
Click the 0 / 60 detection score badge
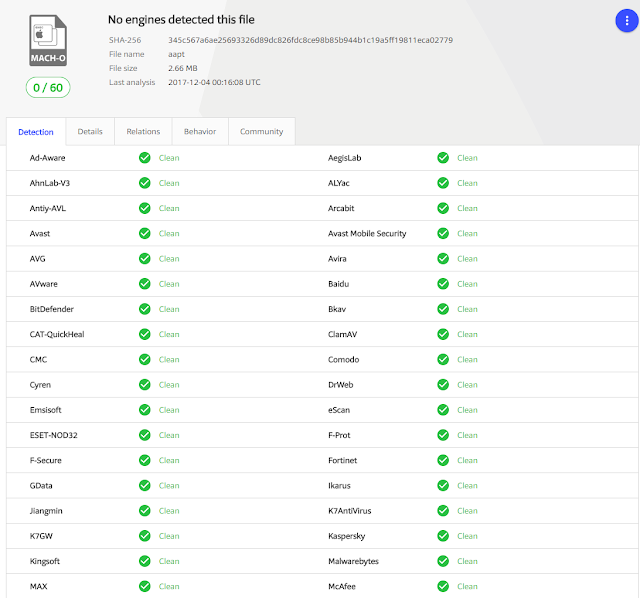coord(48,87)
